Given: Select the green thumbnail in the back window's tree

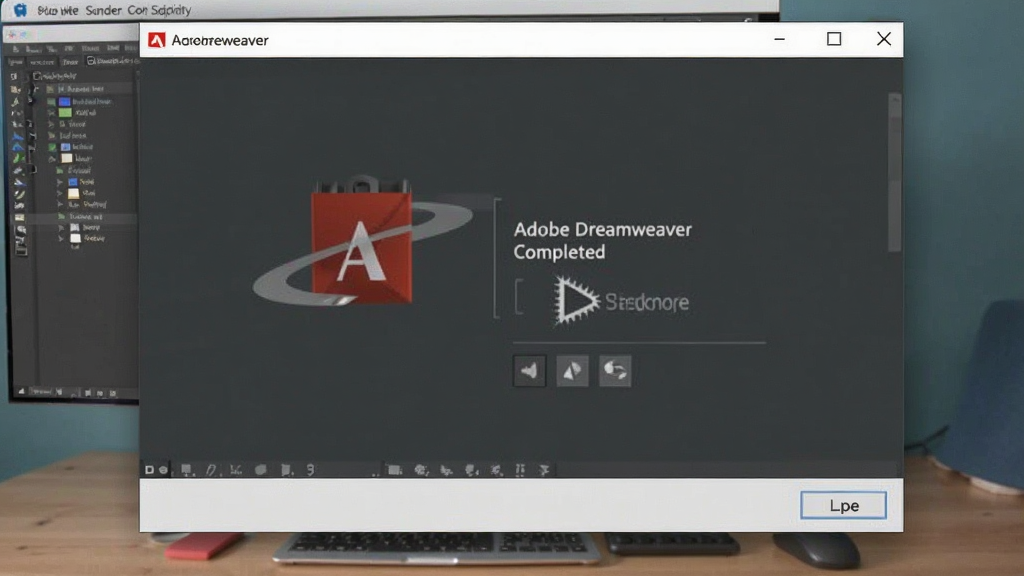Looking at the screenshot, I should point(65,112).
